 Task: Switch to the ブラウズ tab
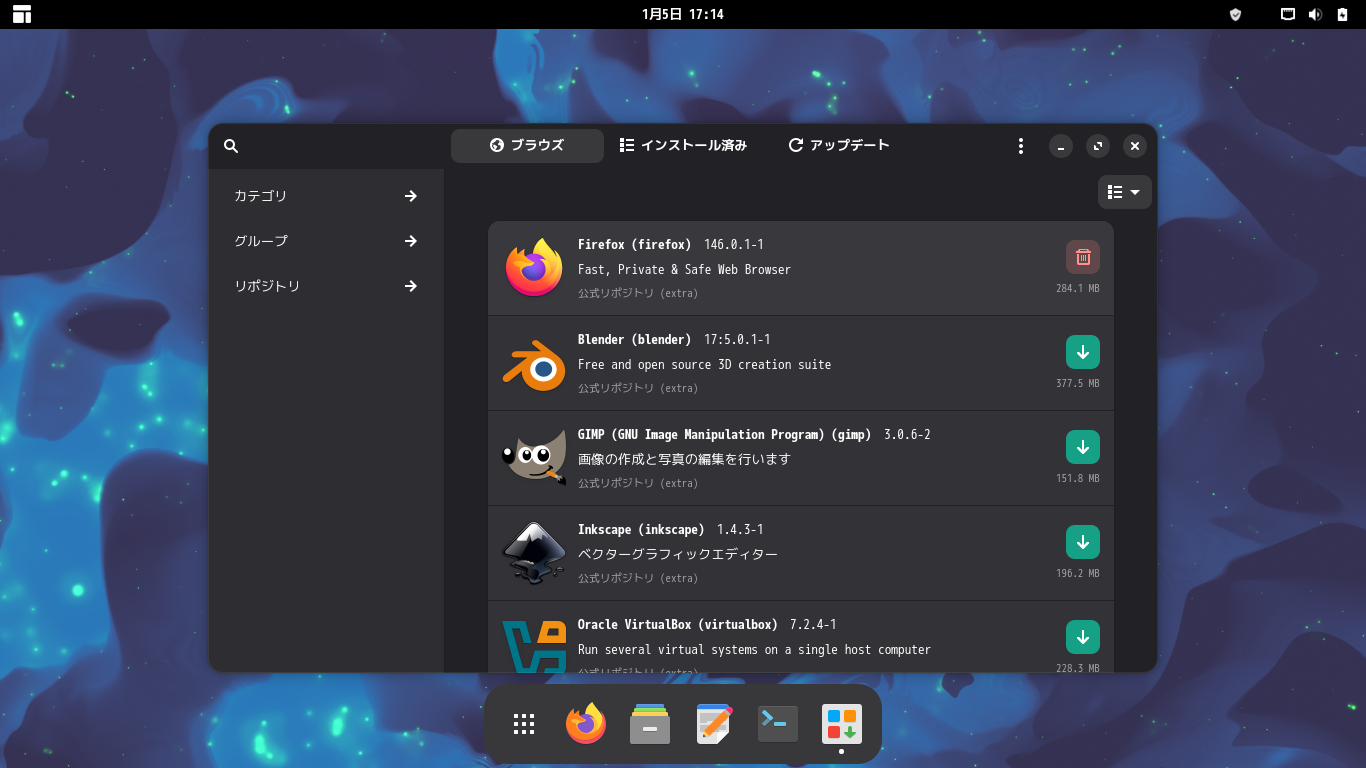(527, 146)
